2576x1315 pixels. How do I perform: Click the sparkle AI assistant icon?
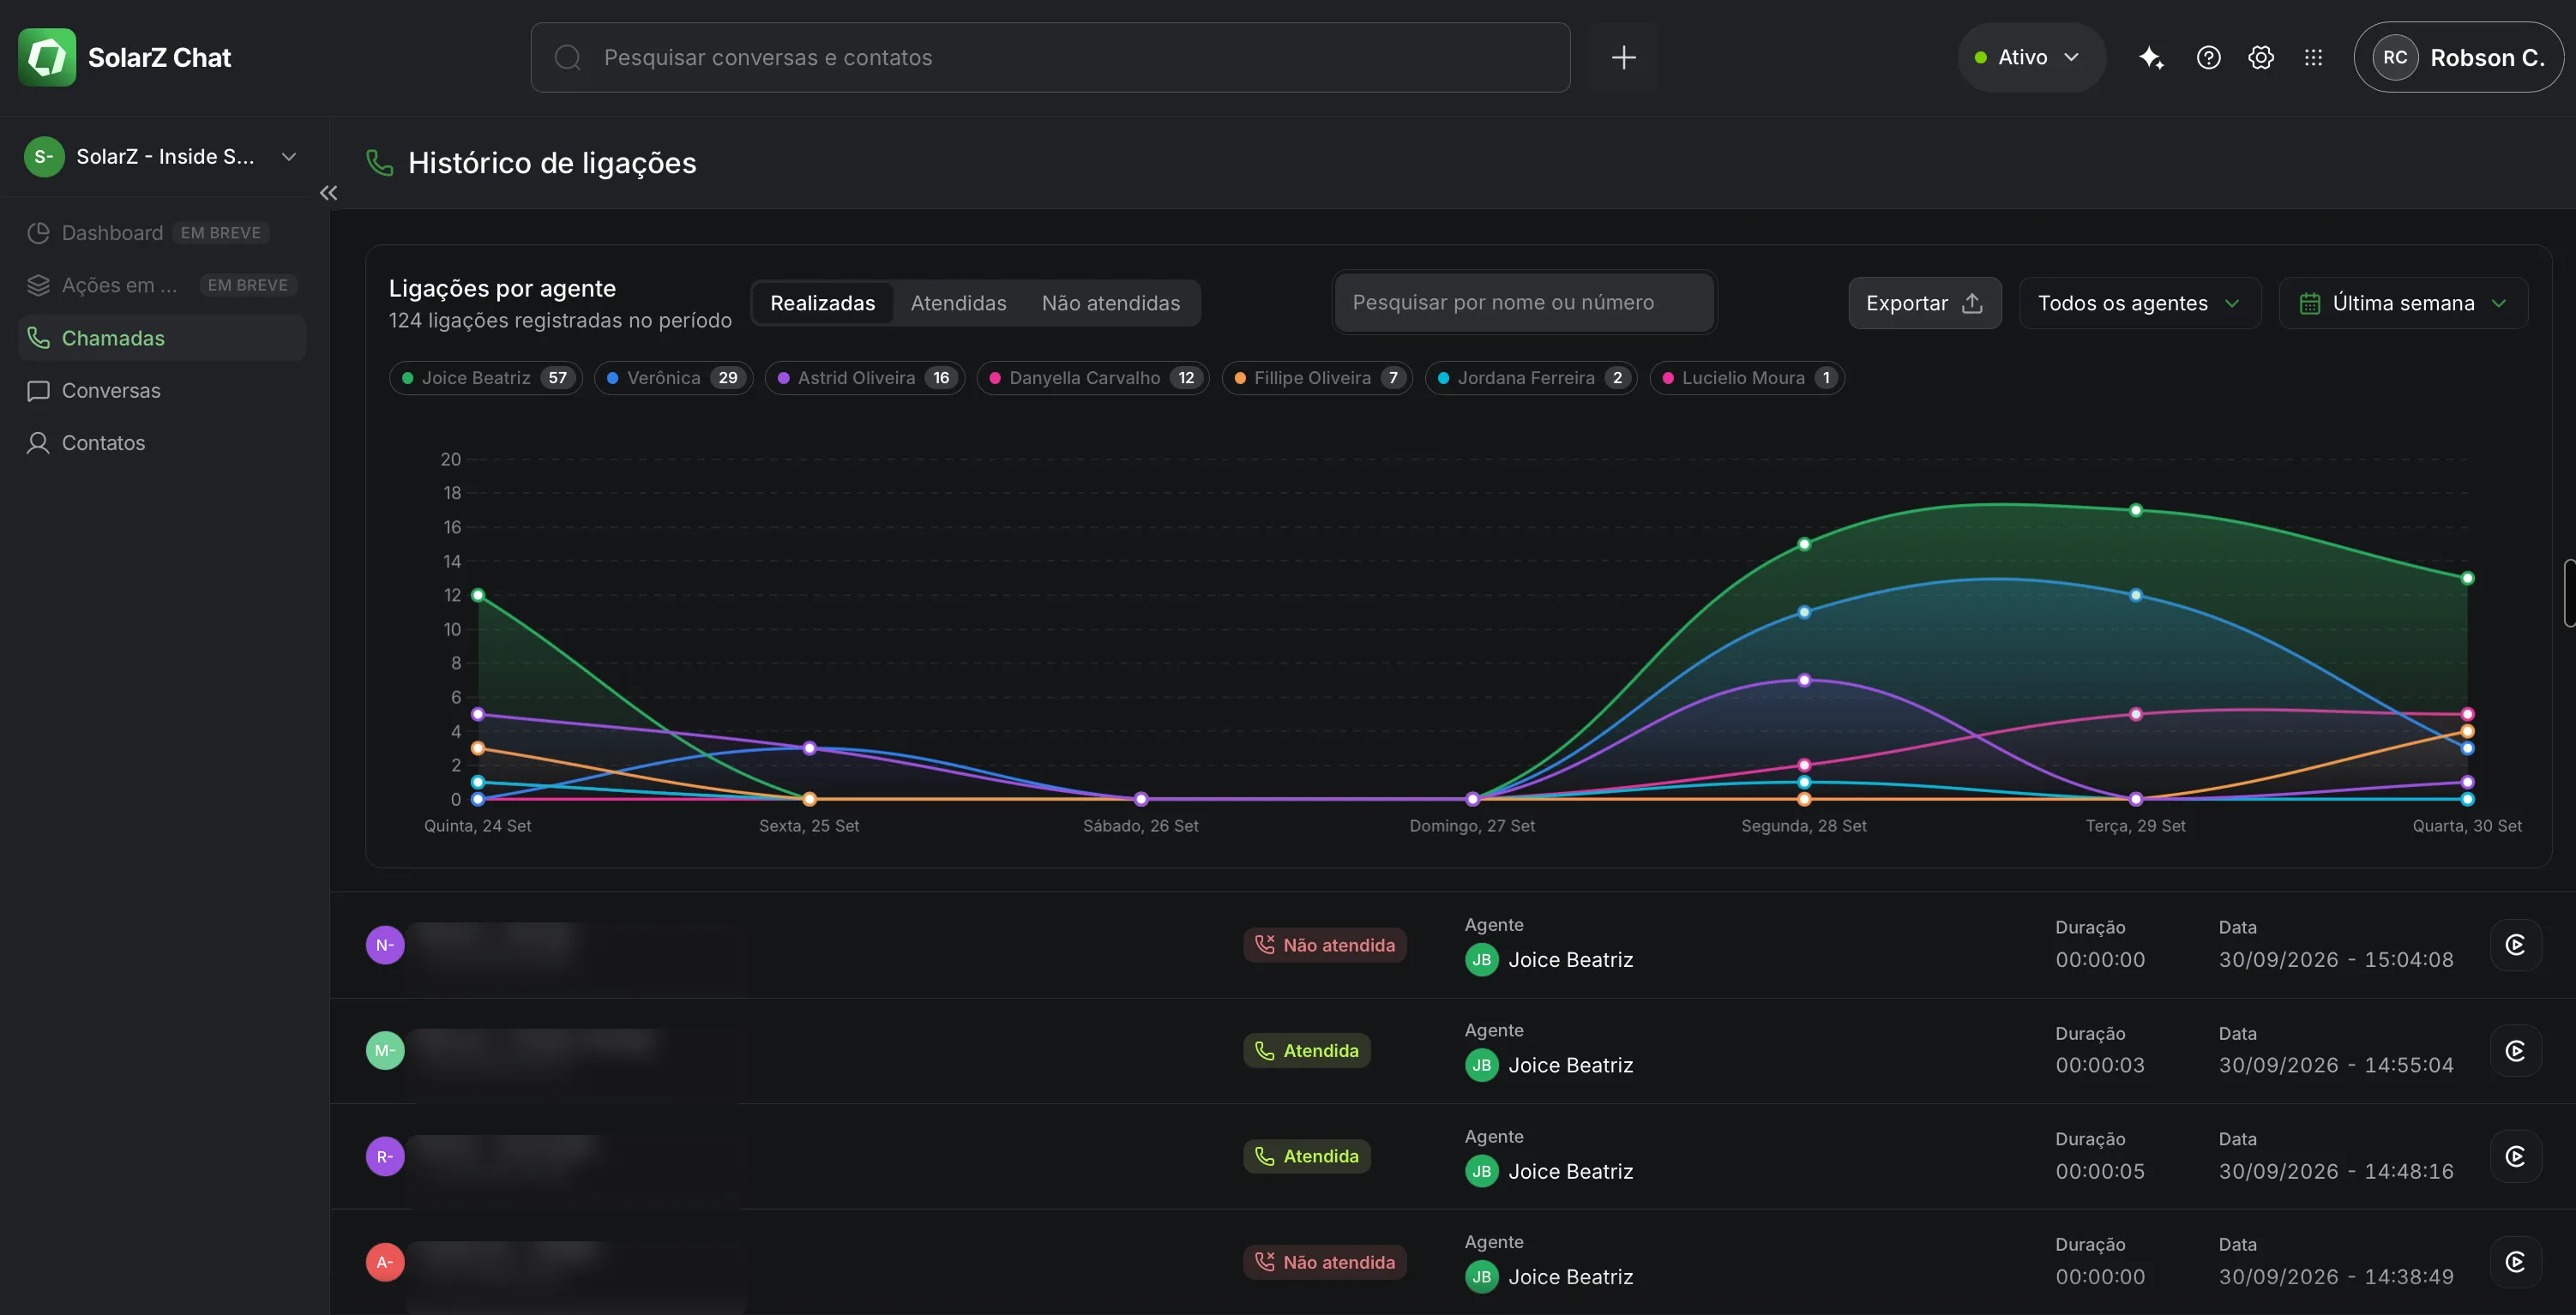2151,58
